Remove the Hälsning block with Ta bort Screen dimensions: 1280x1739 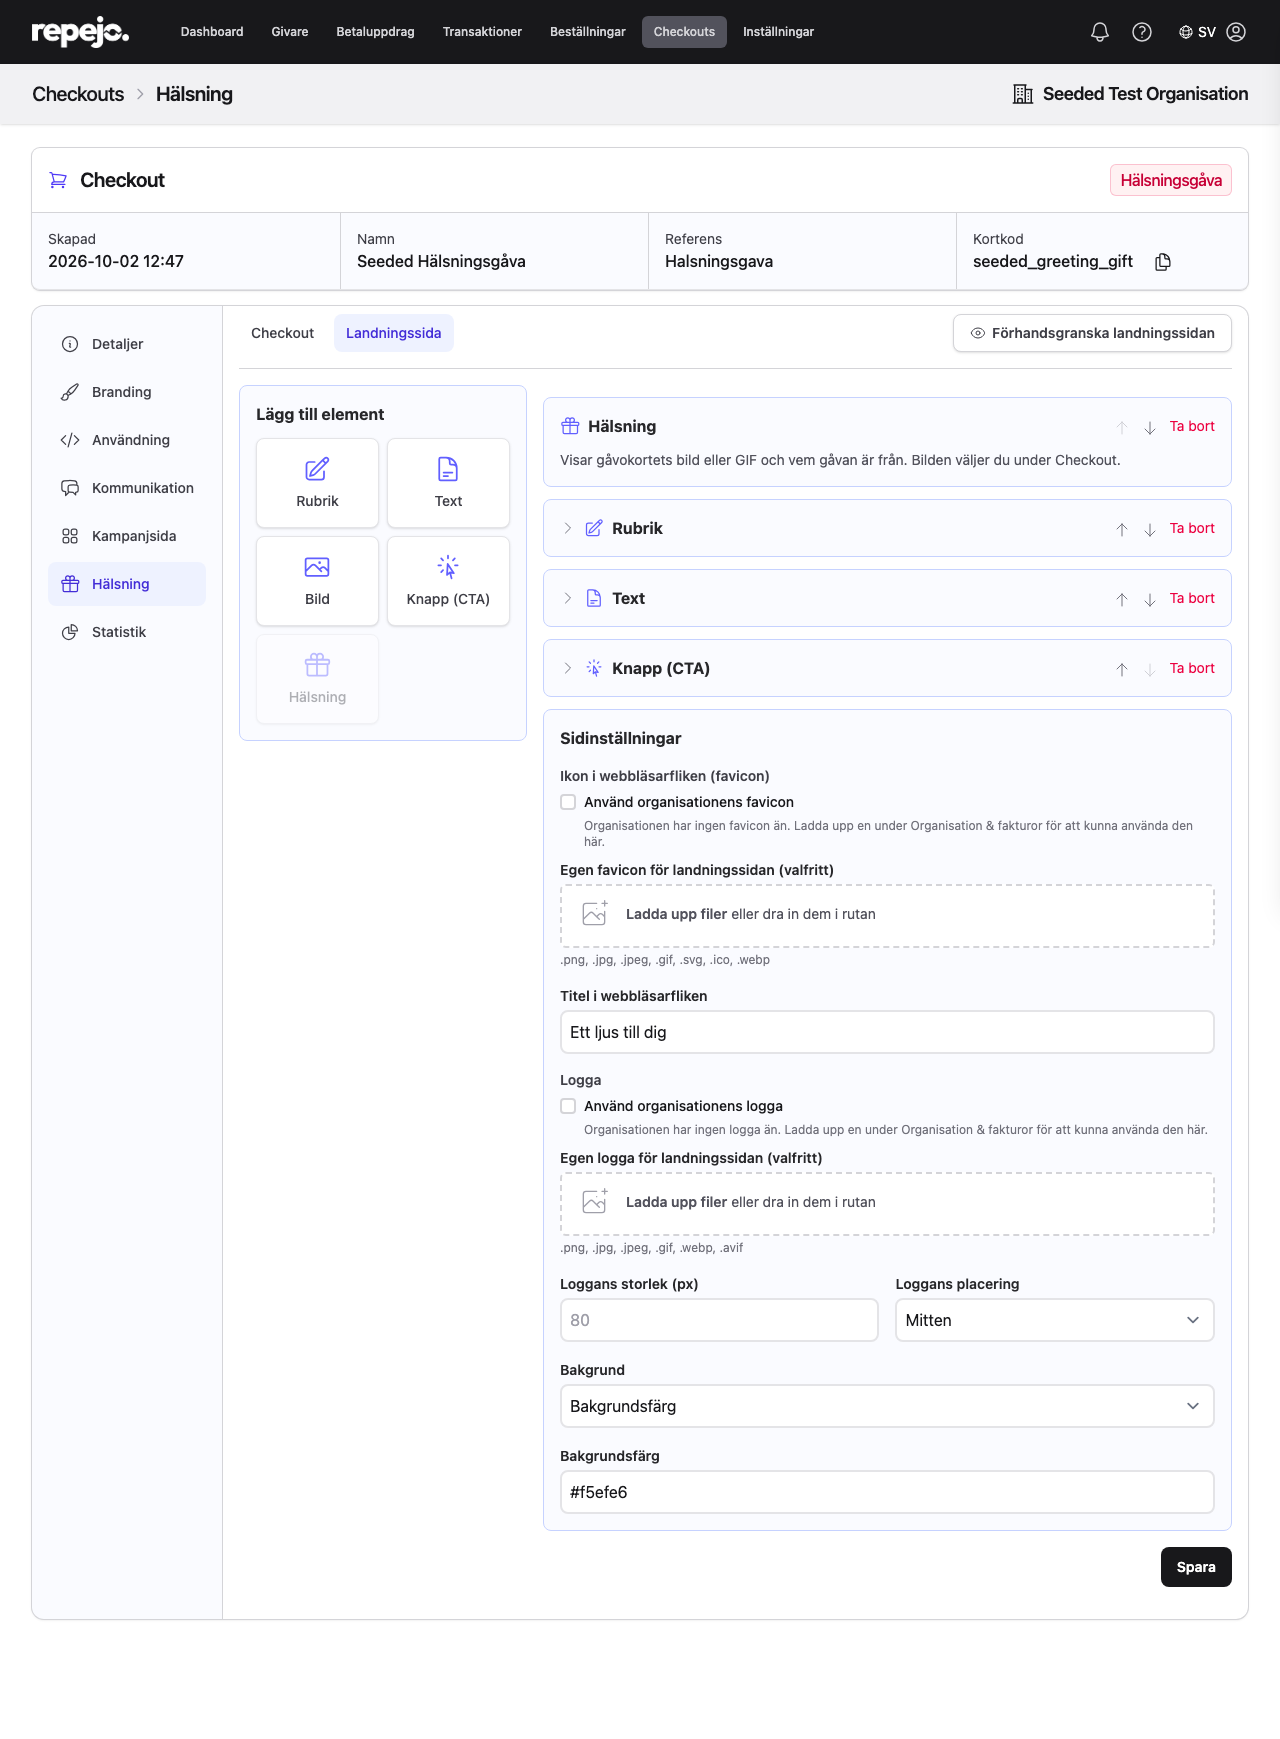pos(1192,426)
